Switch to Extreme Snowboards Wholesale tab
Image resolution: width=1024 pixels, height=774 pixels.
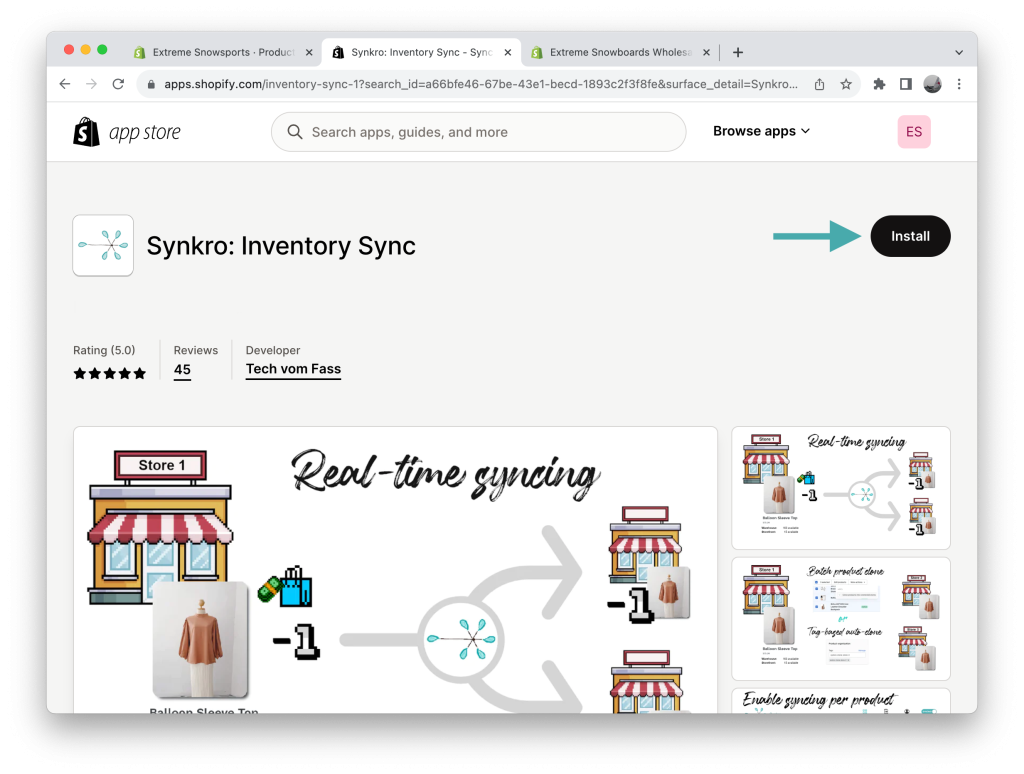(x=619, y=52)
